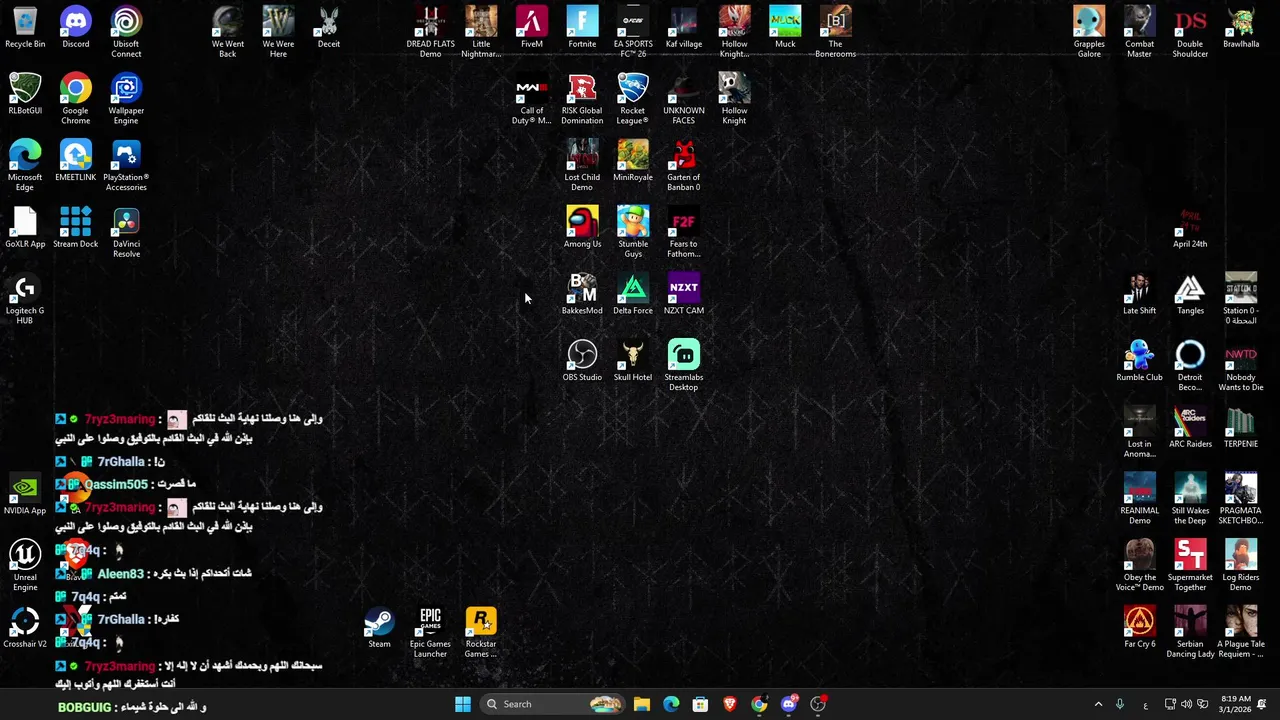Open the Unreal Engine shortcut
The image size is (1280, 720).
click(25, 566)
